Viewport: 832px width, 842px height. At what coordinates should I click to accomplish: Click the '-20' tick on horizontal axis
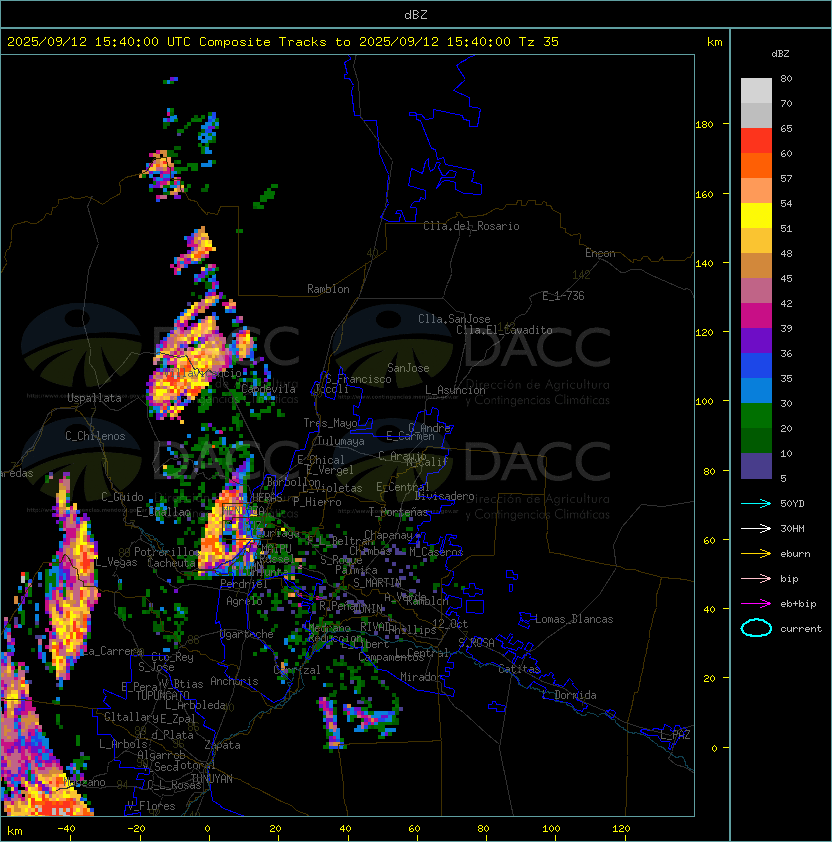click(x=136, y=829)
